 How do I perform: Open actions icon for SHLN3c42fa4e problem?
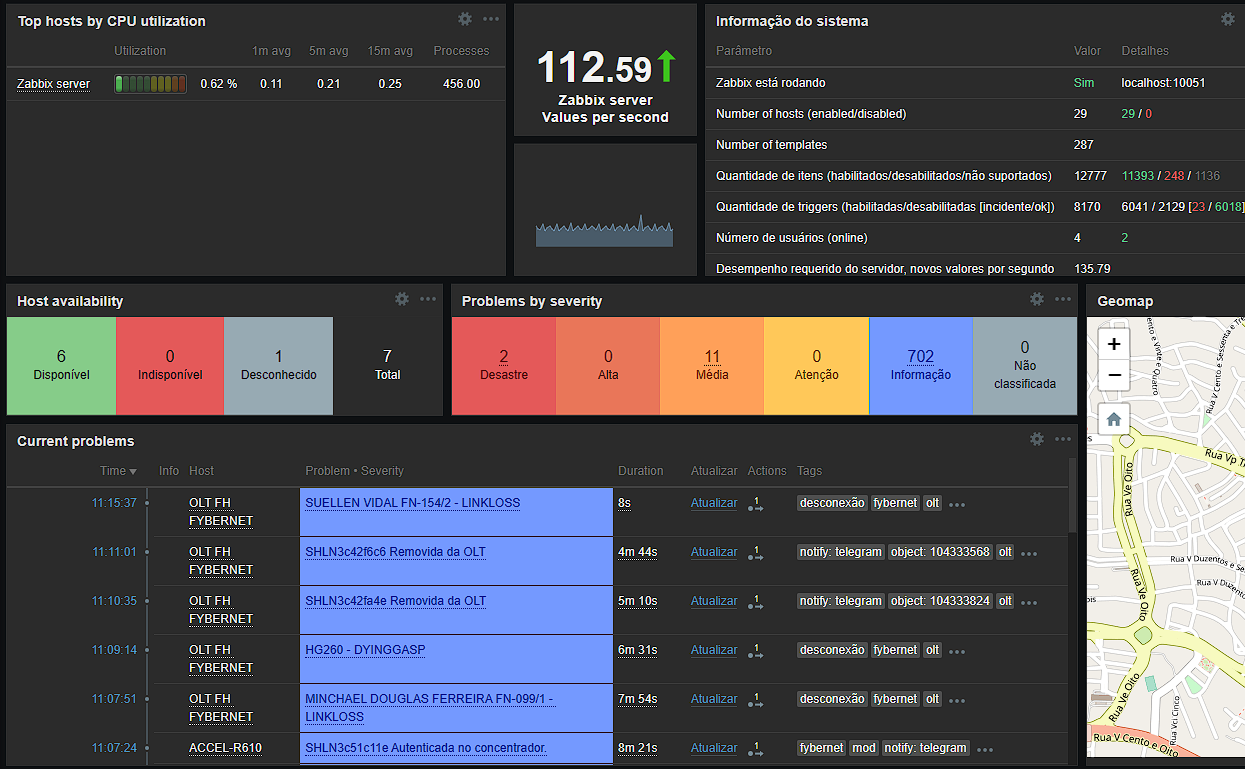[x=755, y=602]
